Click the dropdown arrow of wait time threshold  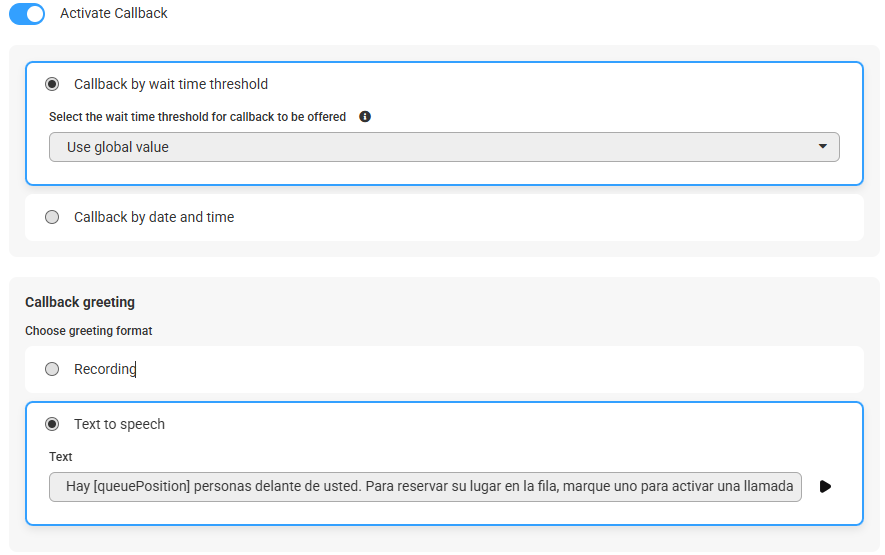point(823,146)
